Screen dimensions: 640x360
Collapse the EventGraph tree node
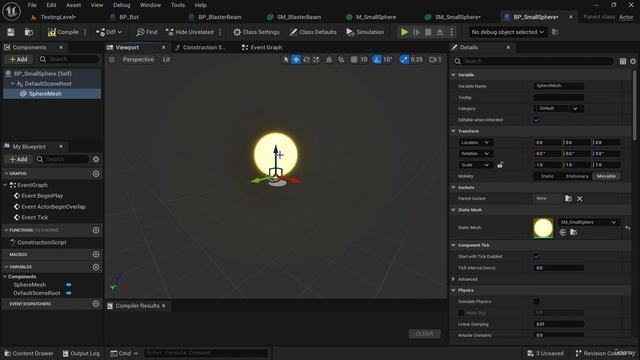tap(5, 185)
